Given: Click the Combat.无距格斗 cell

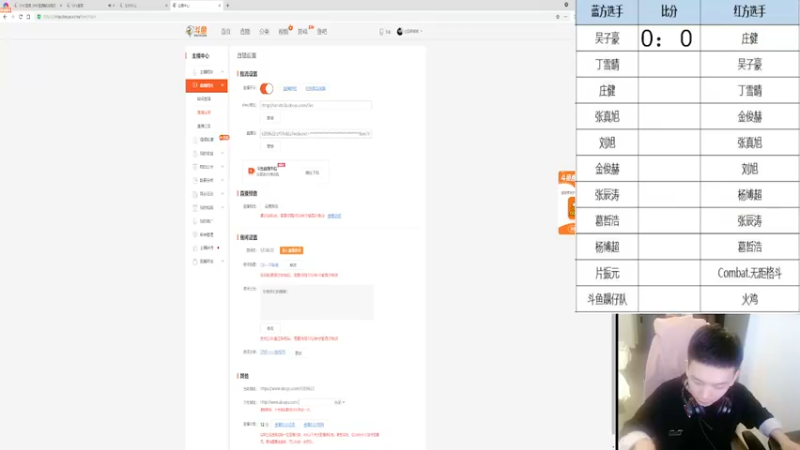Looking at the screenshot, I should pos(749,273).
